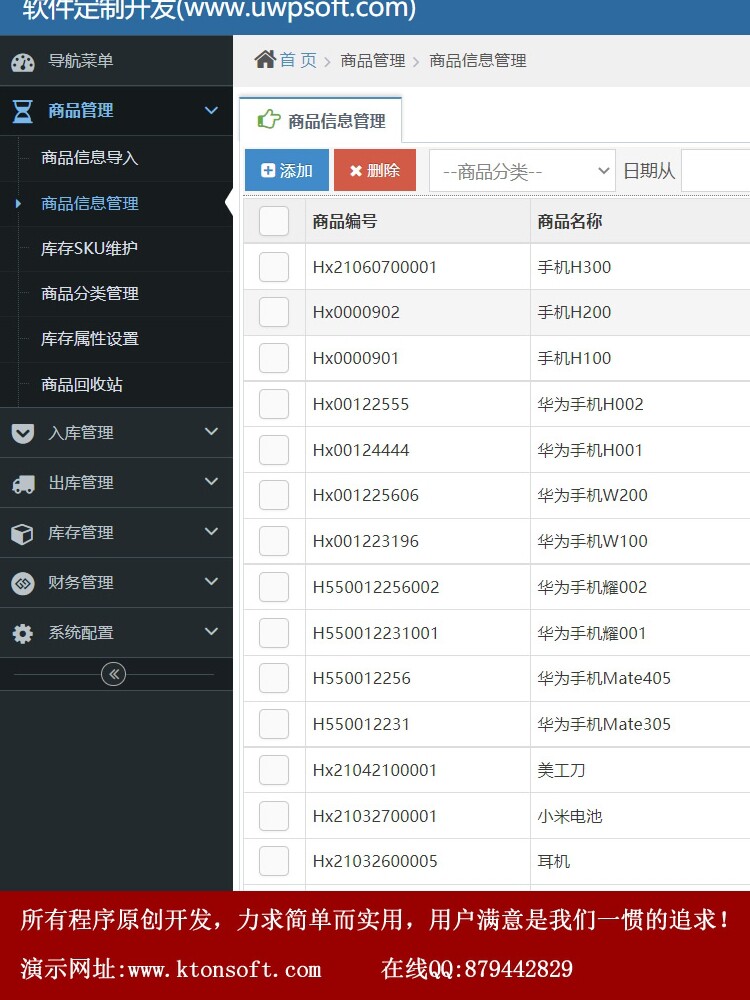
Task: Click the home icon in breadcrumb
Action: (x=265, y=60)
